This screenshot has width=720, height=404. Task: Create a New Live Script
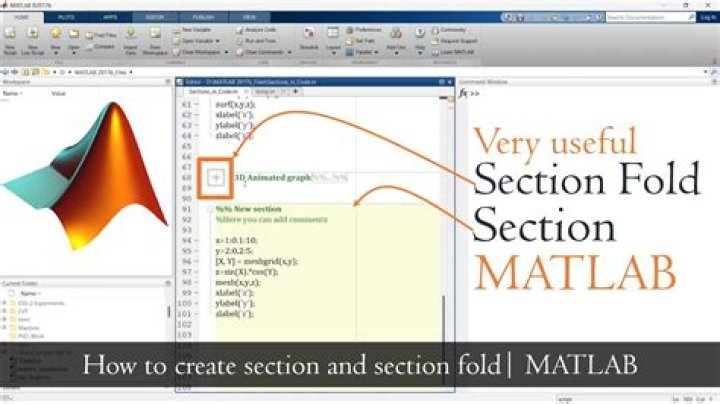pos(32,40)
